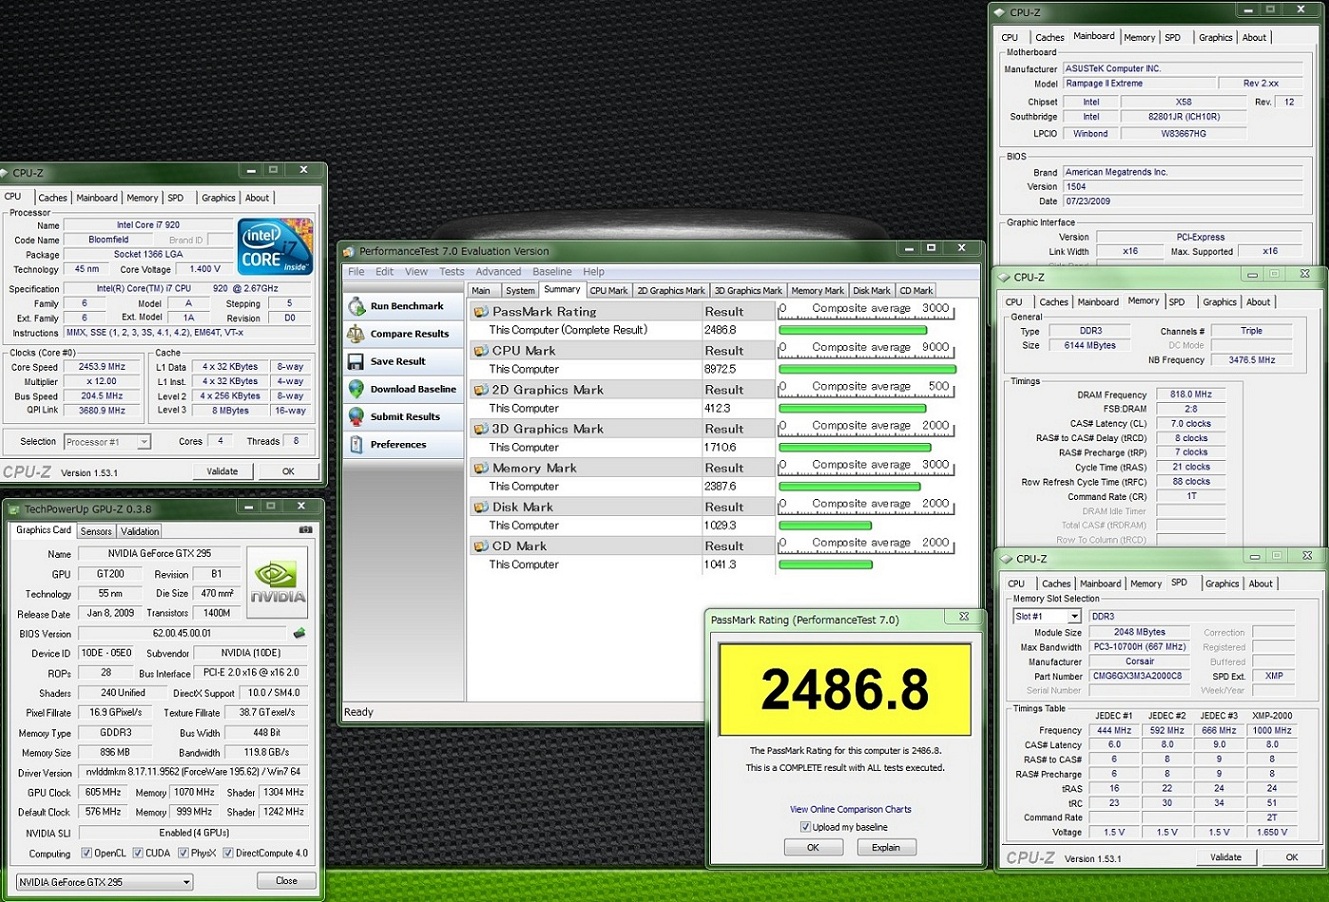Open the View Online Comparison Charts link

851,809
